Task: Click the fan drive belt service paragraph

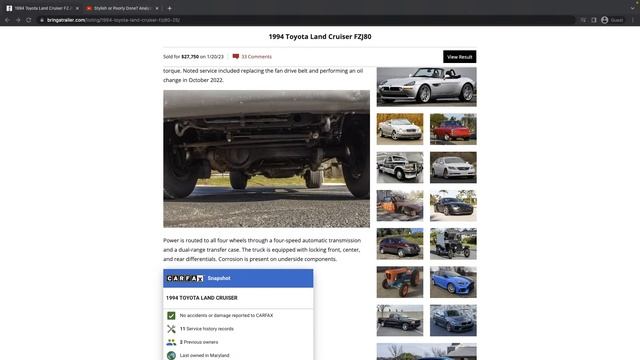Action: pos(263,75)
